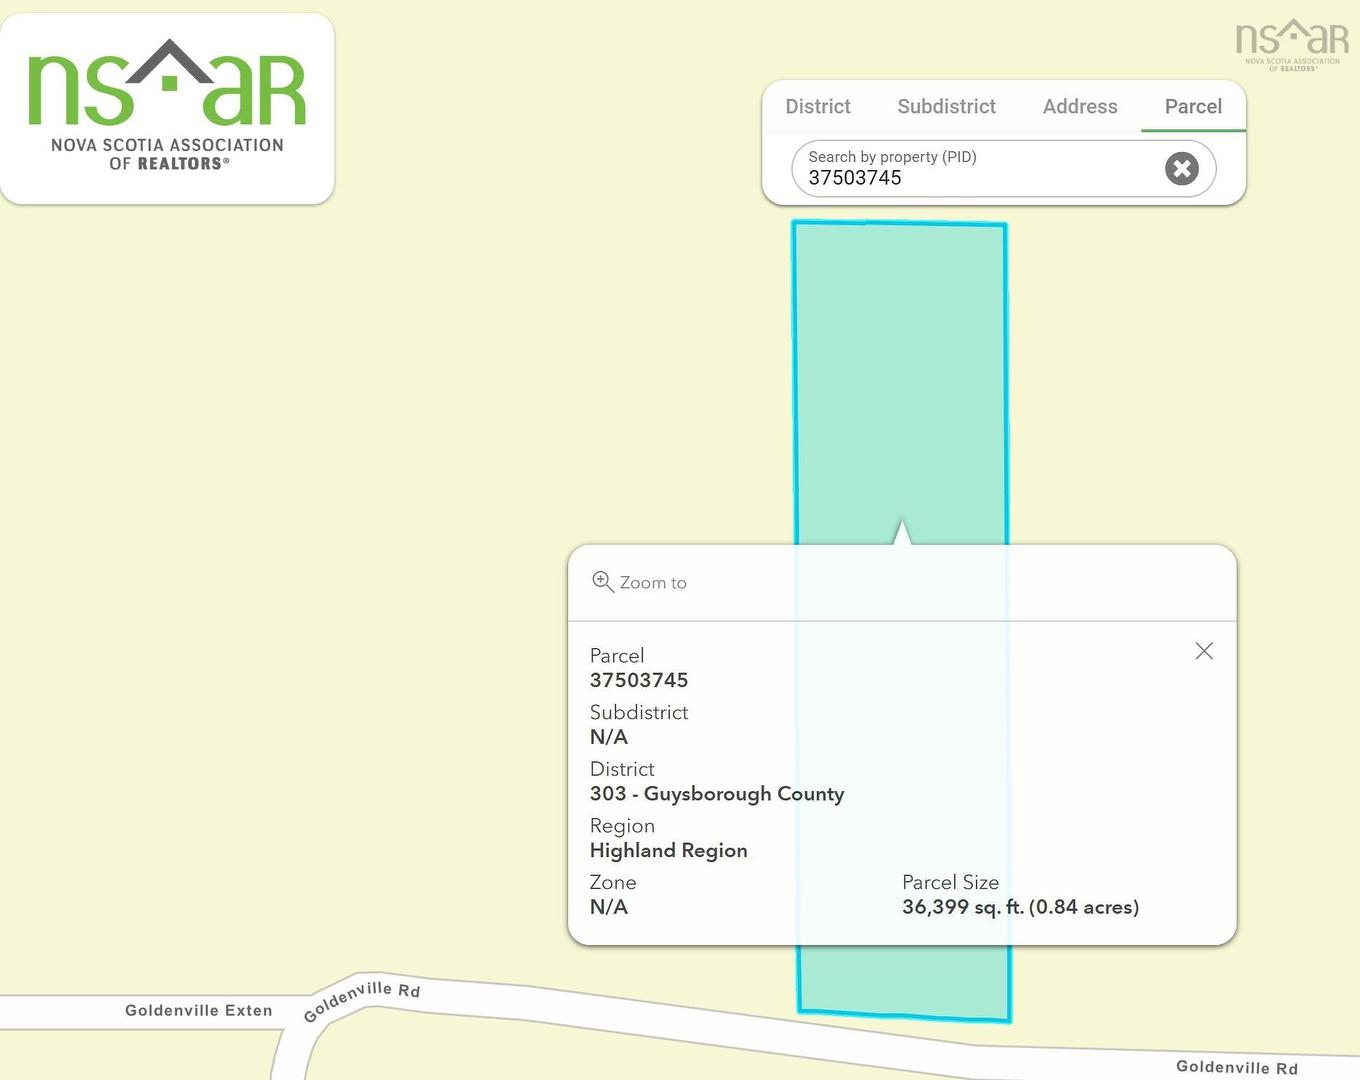Switch to the Parcel tab
Image resolution: width=1360 pixels, height=1080 pixels.
coord(1192,107)
